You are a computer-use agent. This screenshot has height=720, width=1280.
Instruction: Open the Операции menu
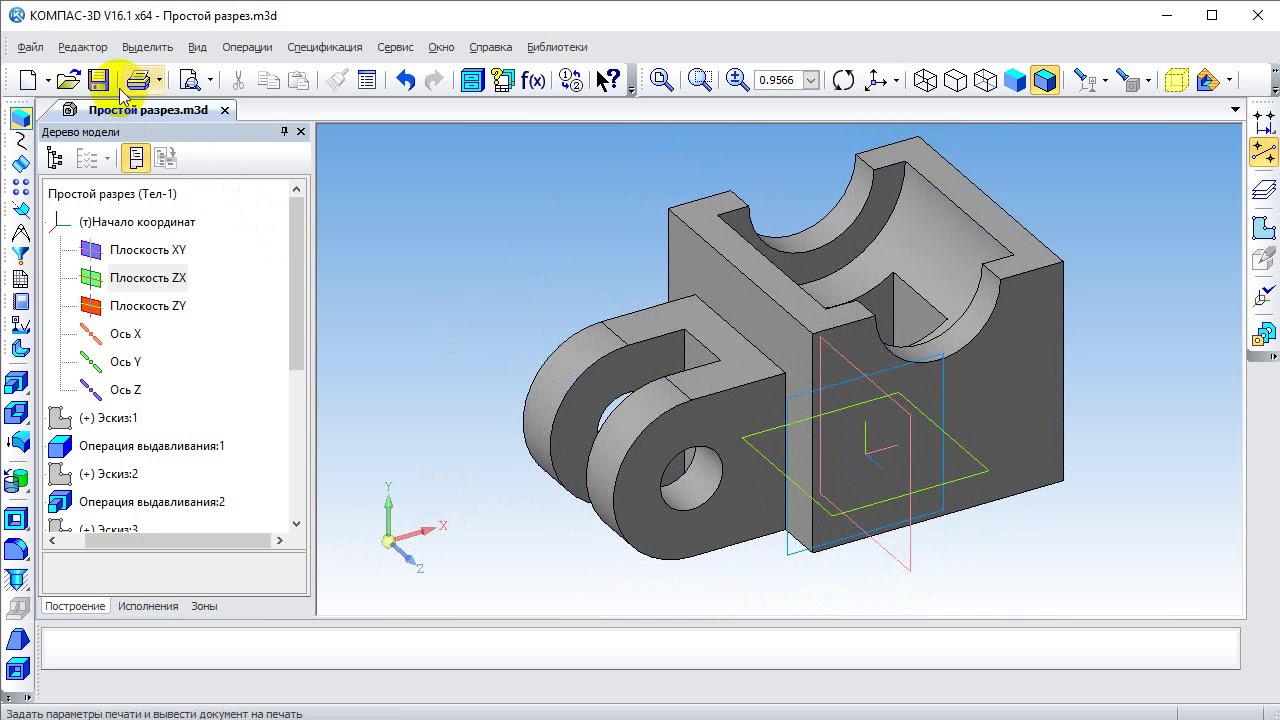pos(247,47)
